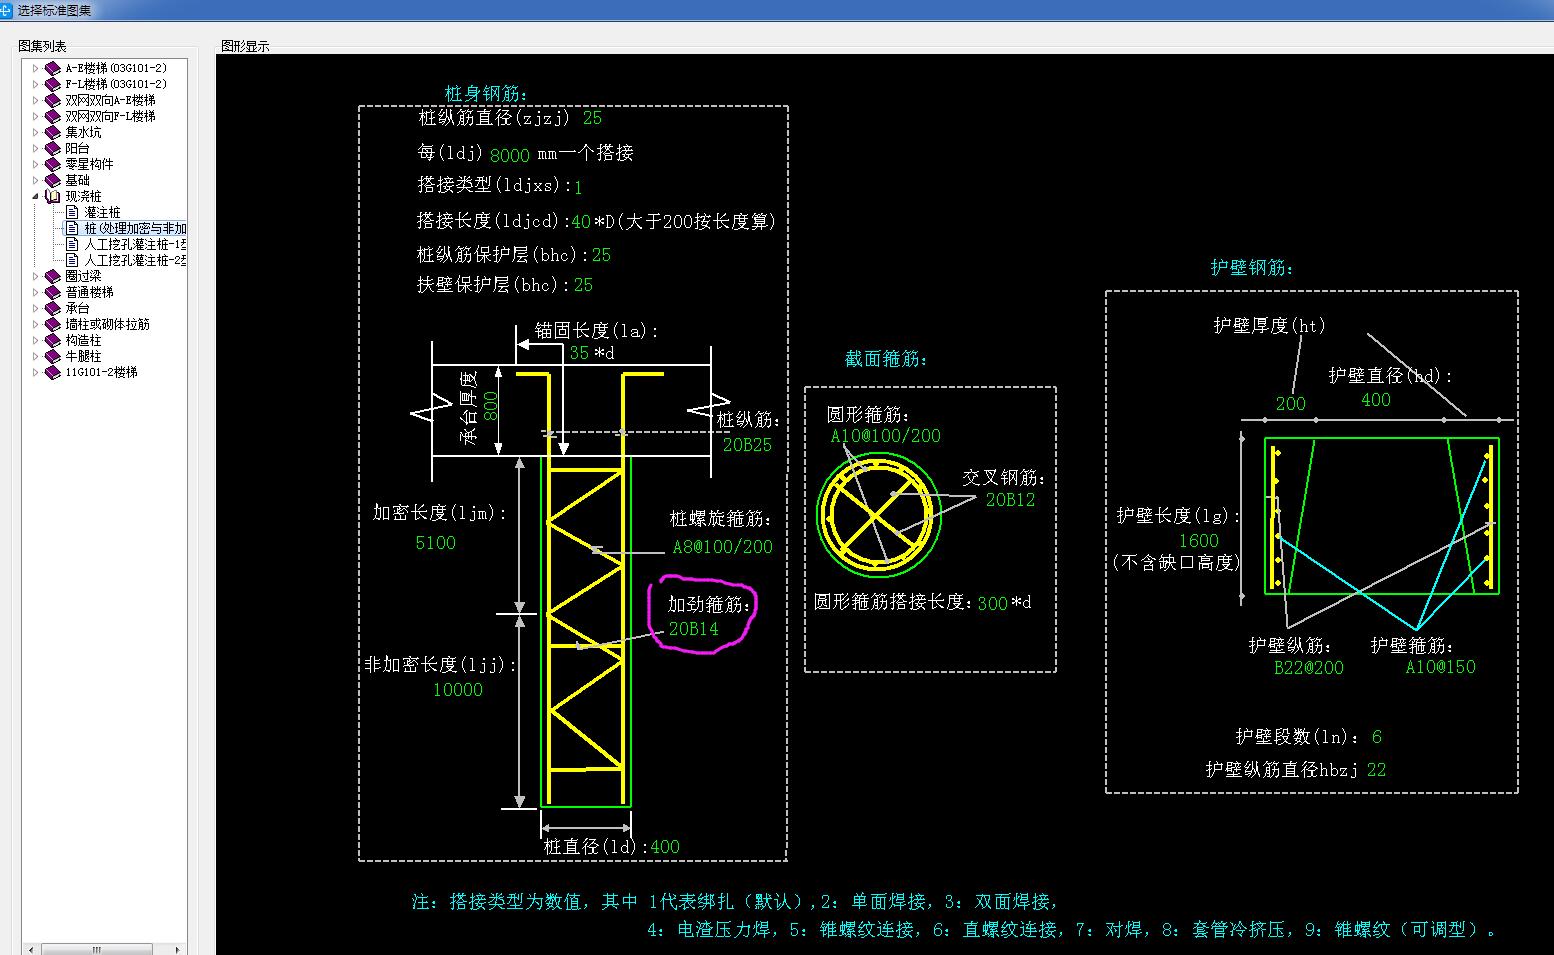
Task: Collapse the 现浇桩 tree node
Action: tap(36, 196)
